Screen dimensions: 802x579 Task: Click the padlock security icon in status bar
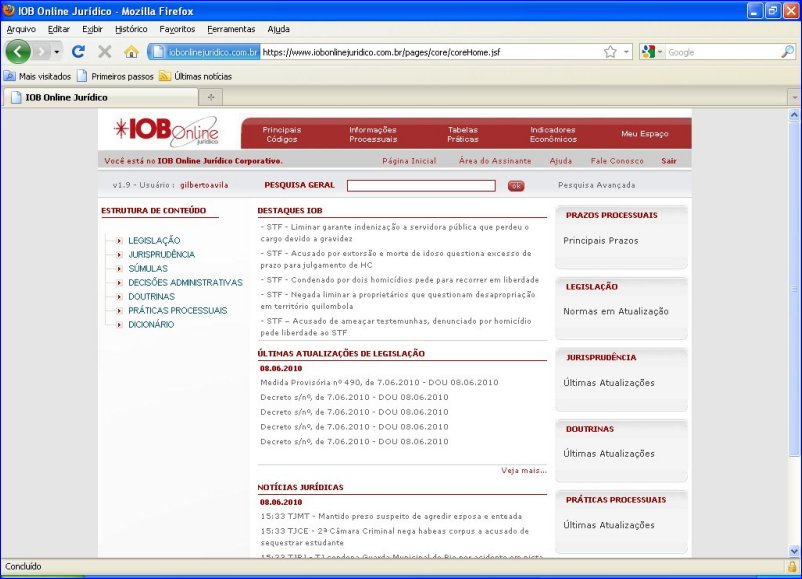(x=792, y=566)
